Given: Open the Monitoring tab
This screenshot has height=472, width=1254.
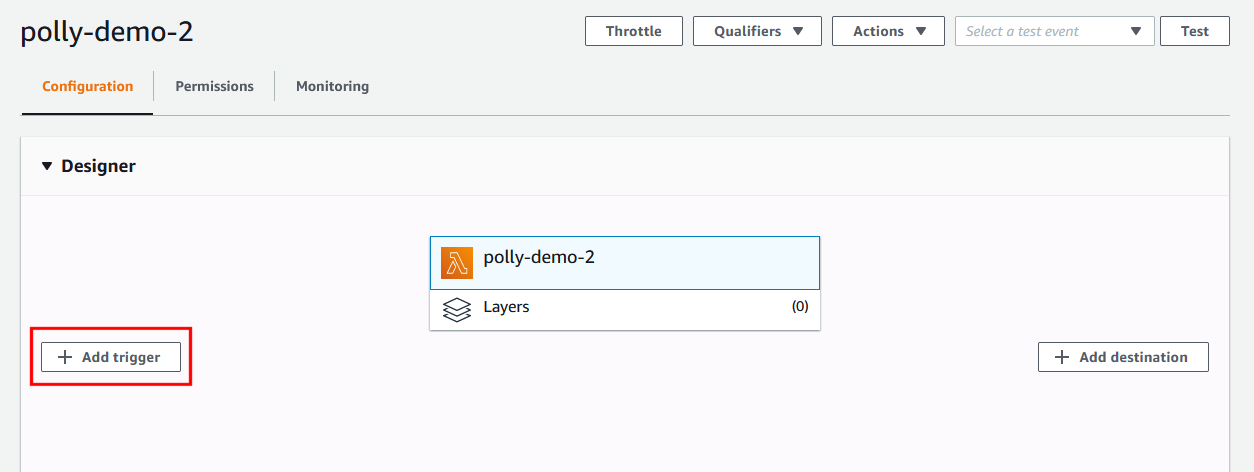Looking at the screenshot, I should 332,86.
